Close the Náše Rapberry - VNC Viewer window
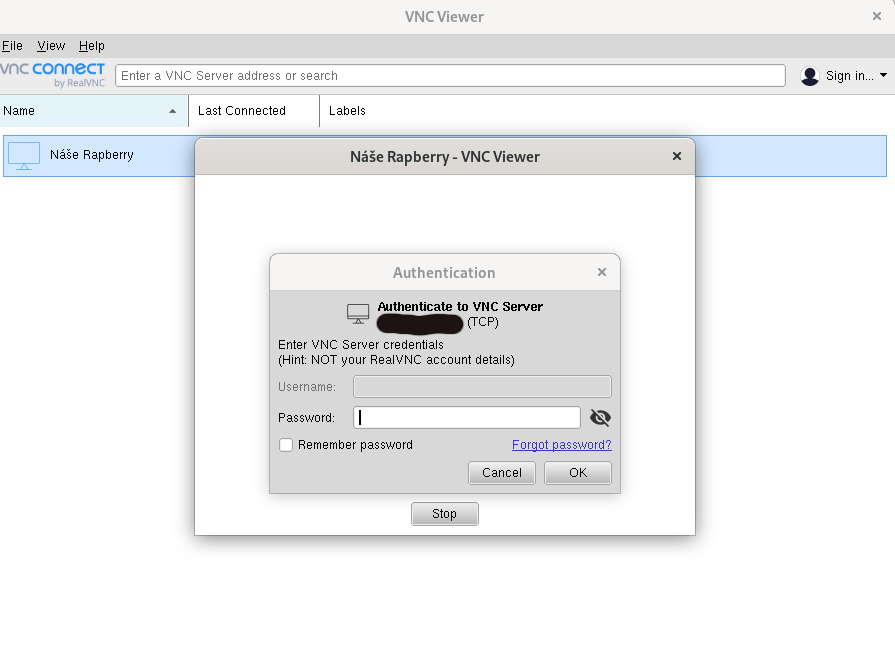Screen dimensions: 895x671 [677, 156]
